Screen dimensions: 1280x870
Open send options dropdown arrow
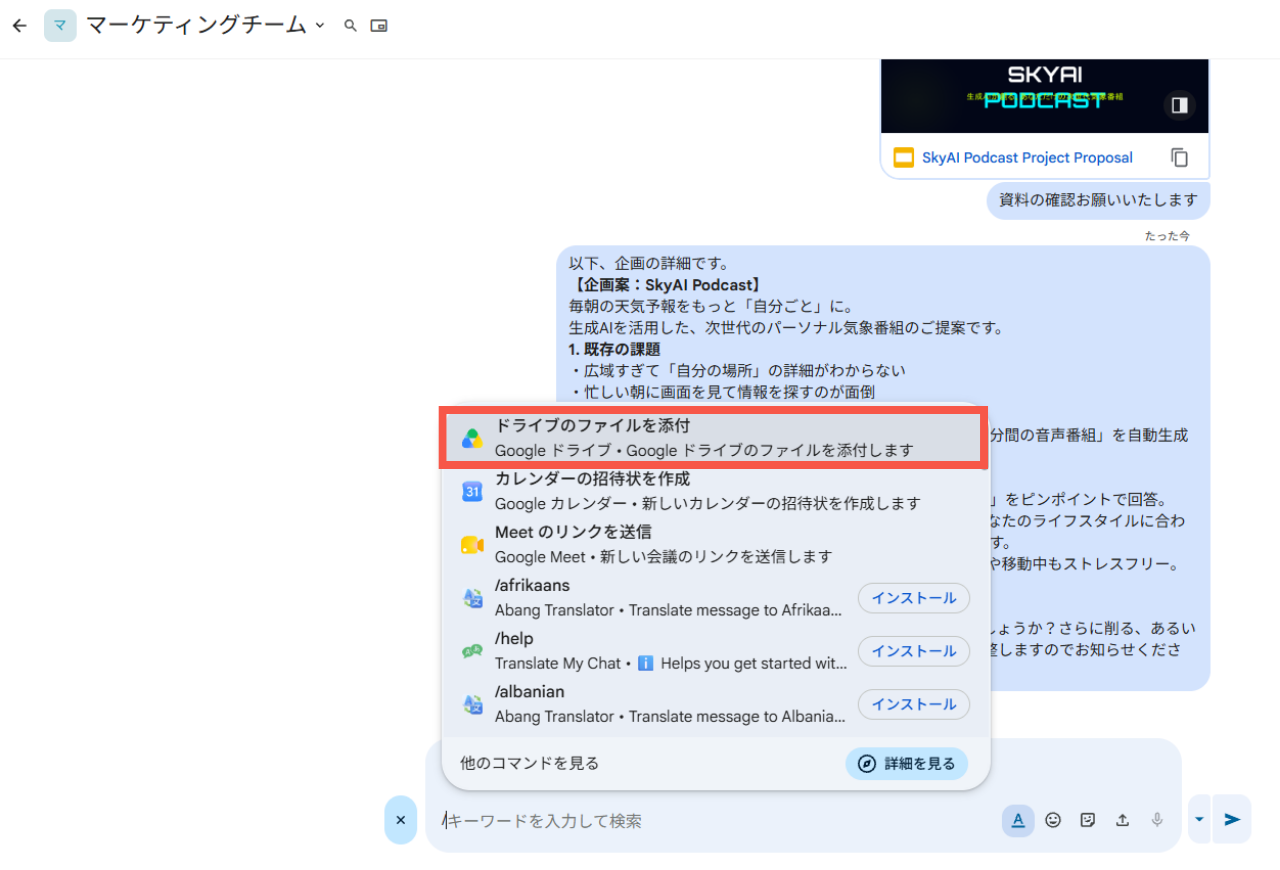1199,820
